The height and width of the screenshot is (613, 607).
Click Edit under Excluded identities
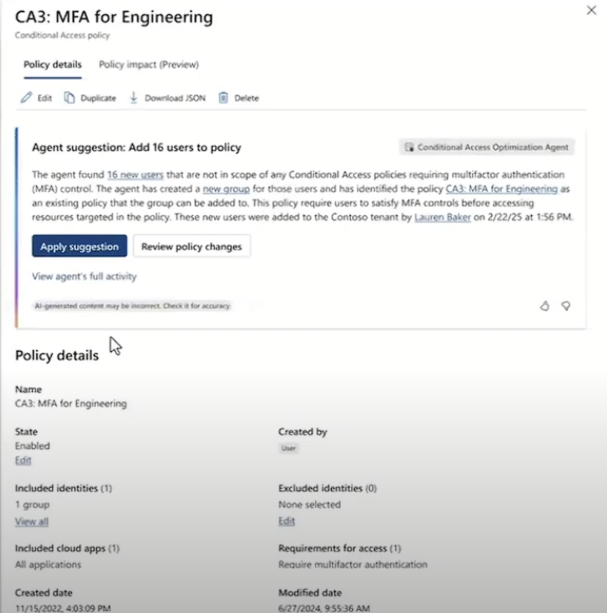point(286,521)
